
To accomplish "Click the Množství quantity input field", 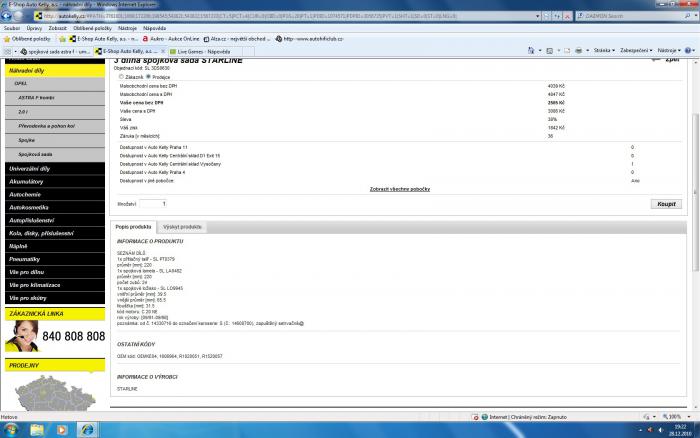I will tap(152, 203).
